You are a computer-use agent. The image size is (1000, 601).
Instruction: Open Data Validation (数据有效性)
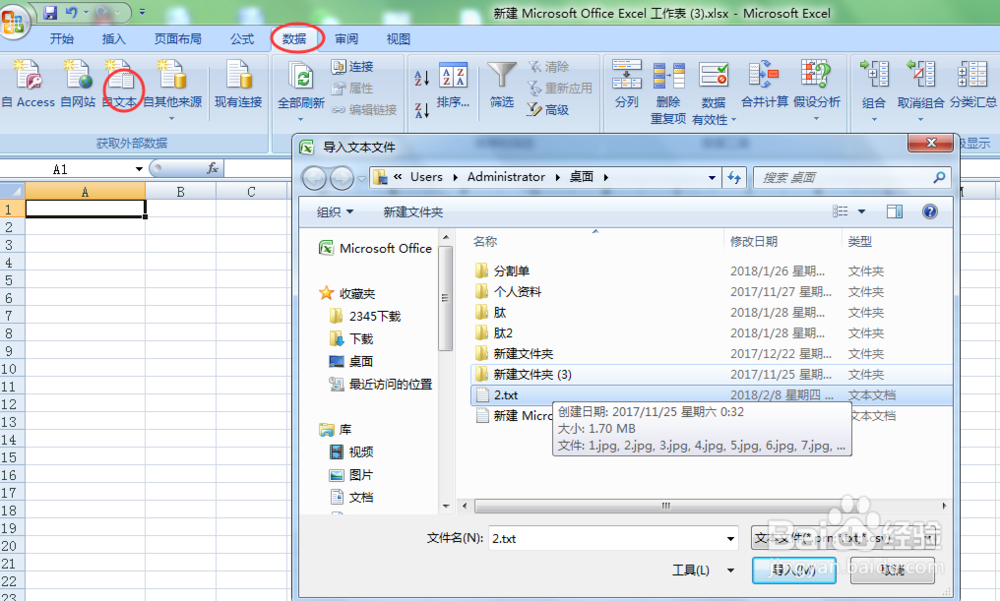(x=713, y=93)
